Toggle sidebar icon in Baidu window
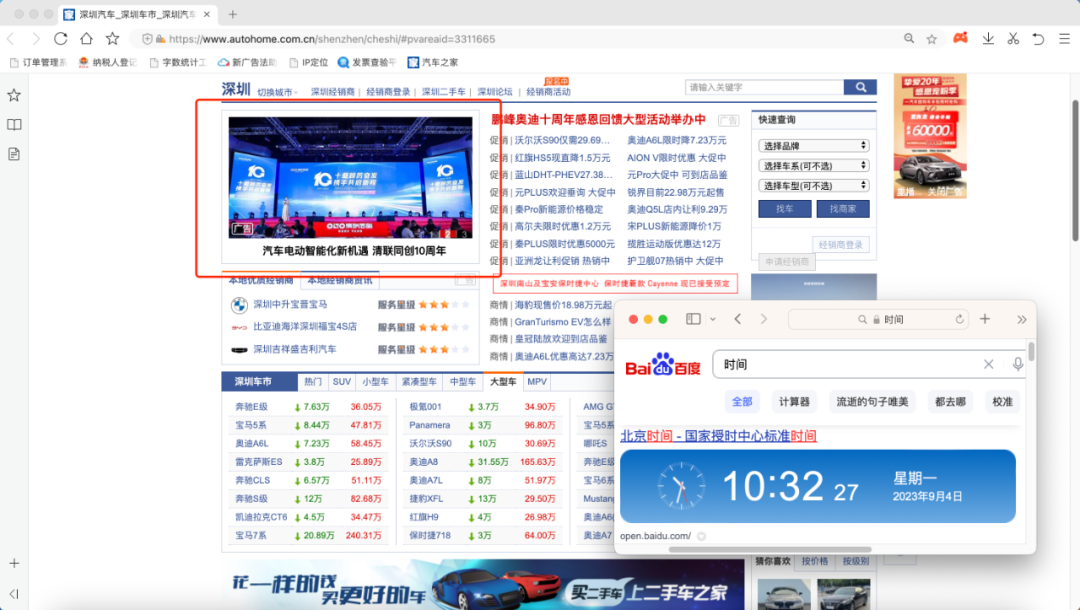 pos(693,319)
